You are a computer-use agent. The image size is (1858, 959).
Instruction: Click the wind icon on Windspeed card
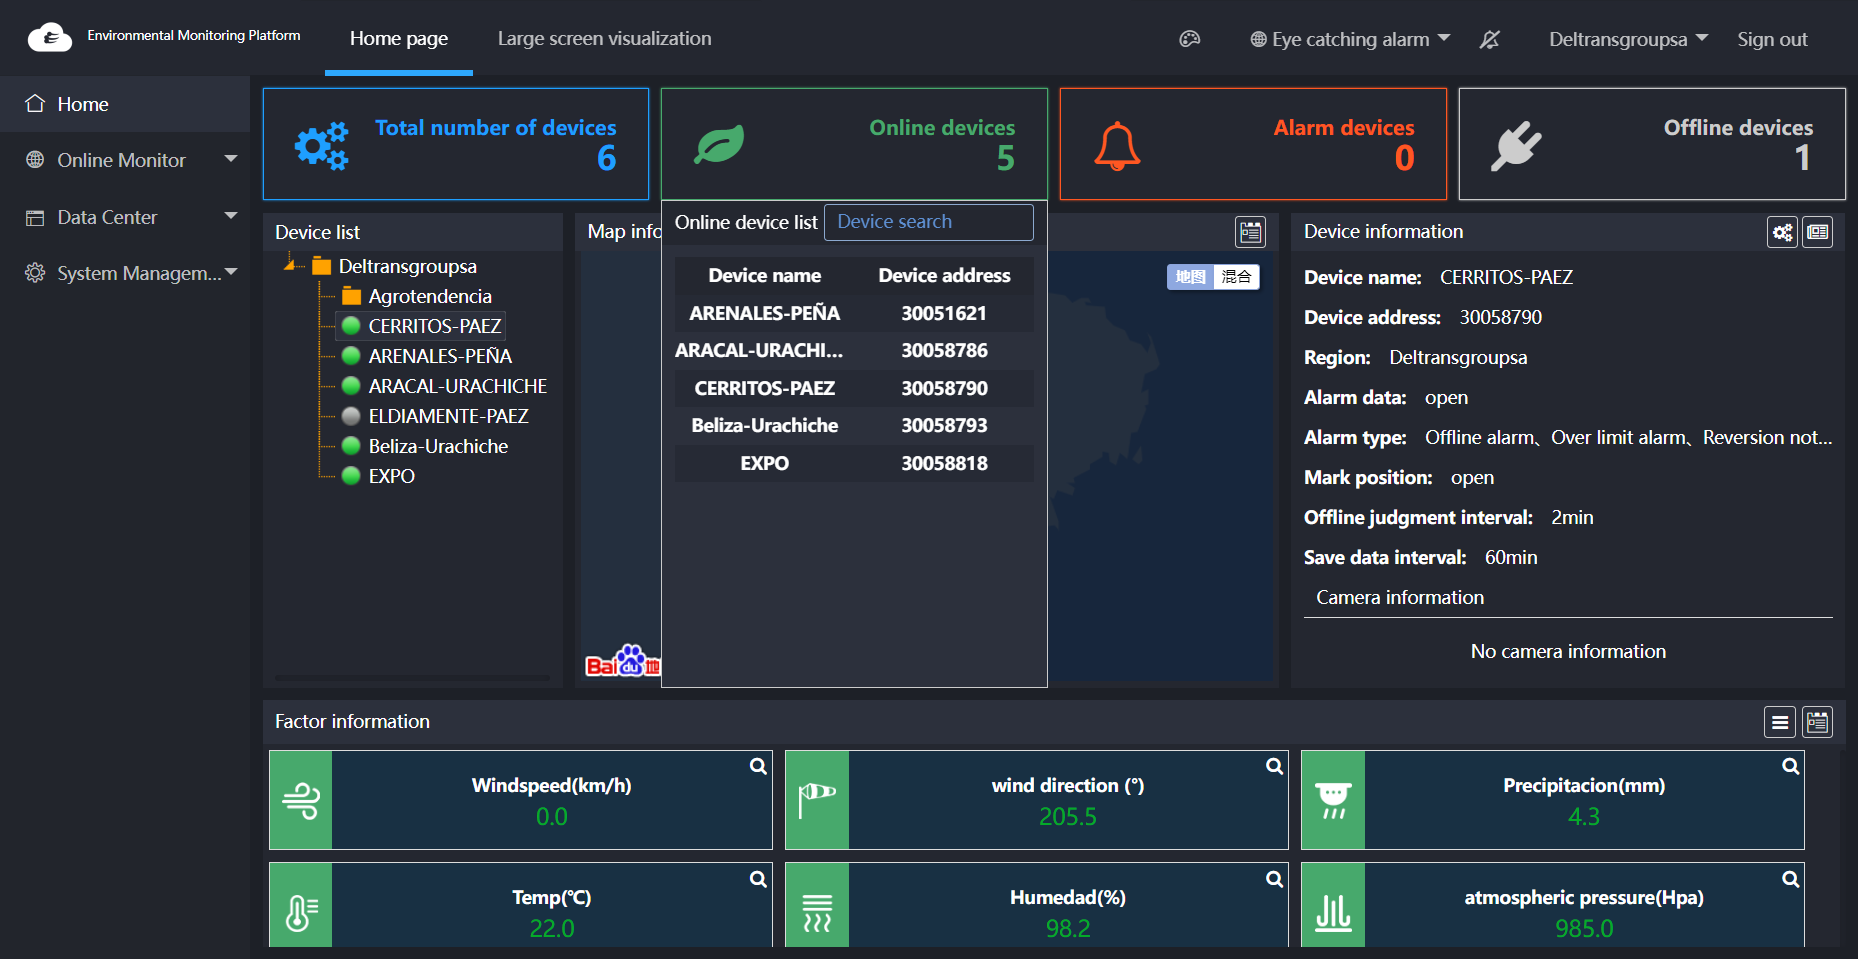(301, 800)
